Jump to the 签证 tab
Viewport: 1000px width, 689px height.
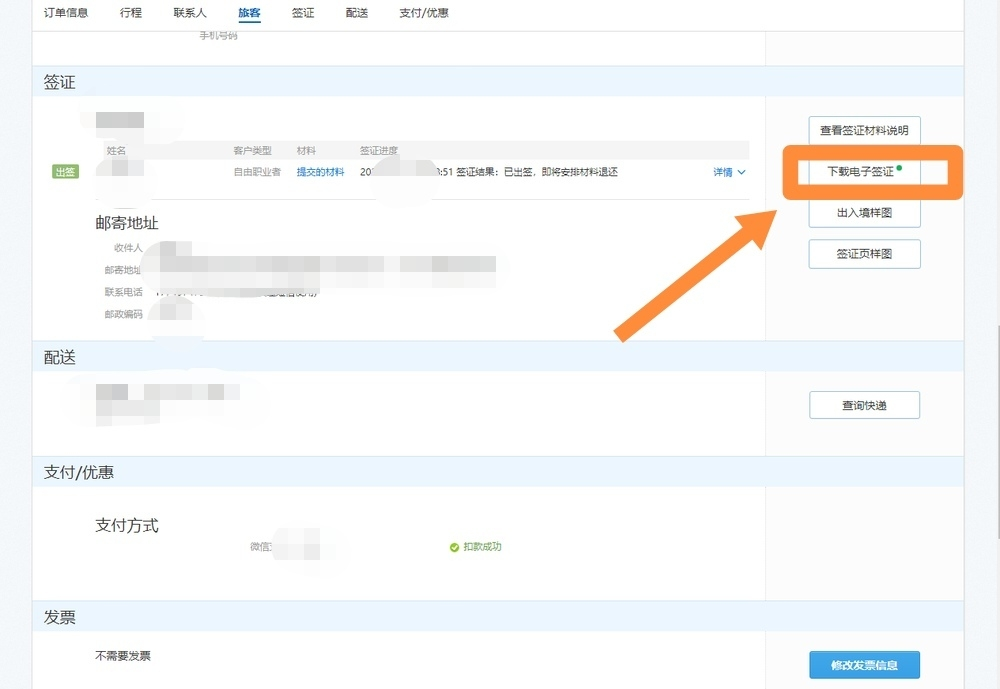(x=303, y=13)
